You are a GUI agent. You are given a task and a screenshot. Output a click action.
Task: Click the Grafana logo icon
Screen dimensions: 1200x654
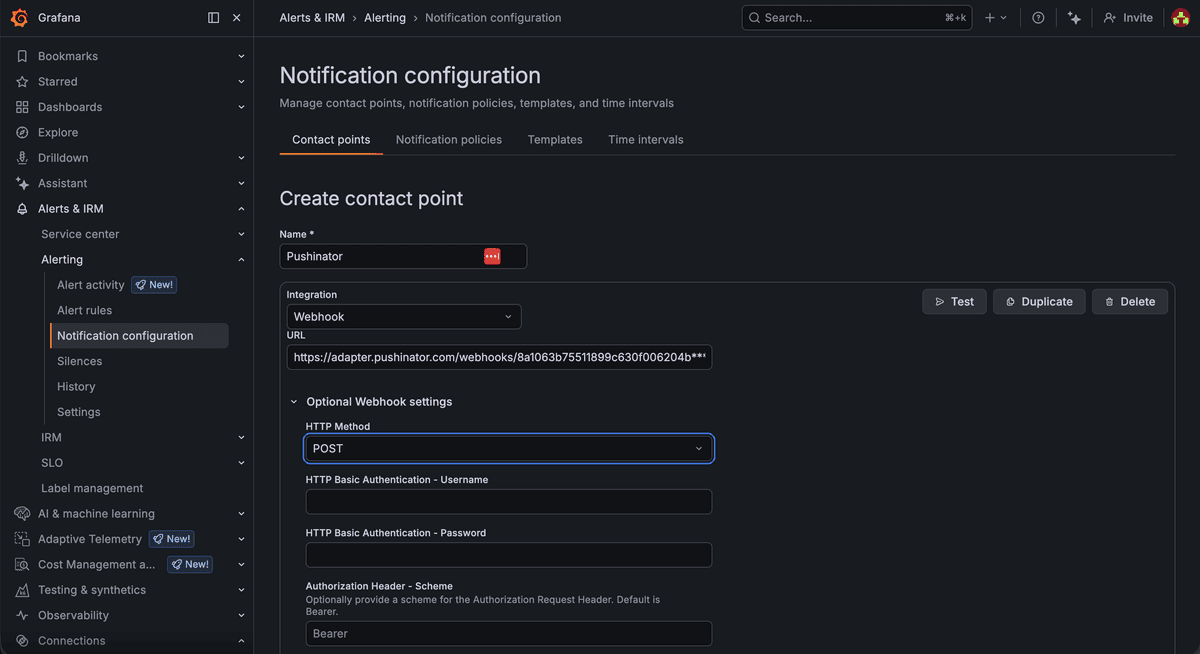click(19, 18)
